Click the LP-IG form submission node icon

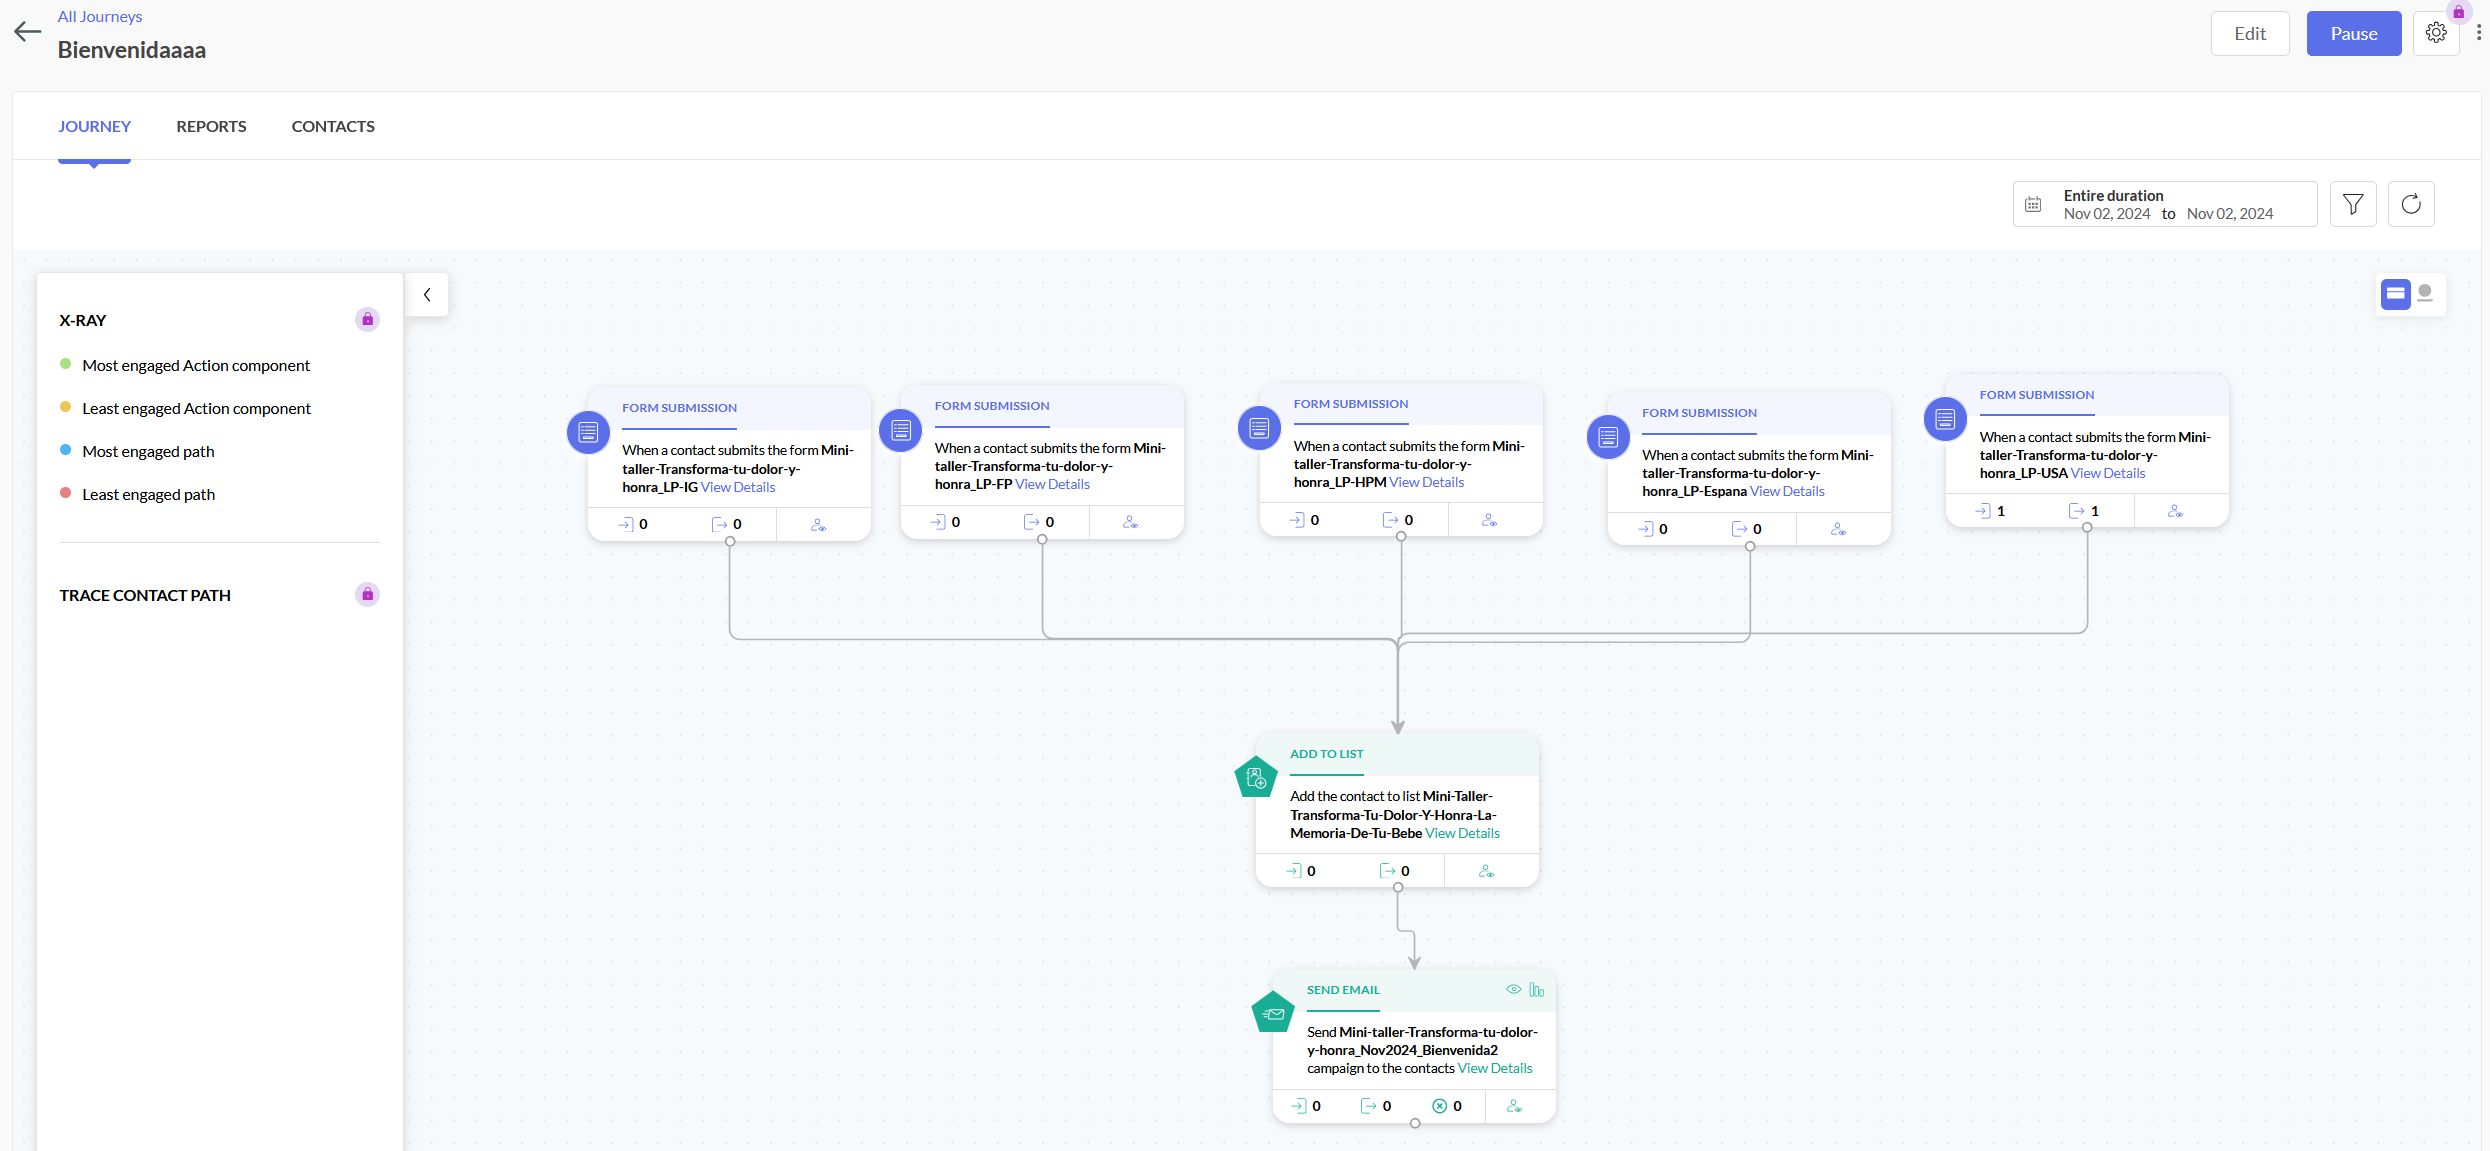coord(588,432)
